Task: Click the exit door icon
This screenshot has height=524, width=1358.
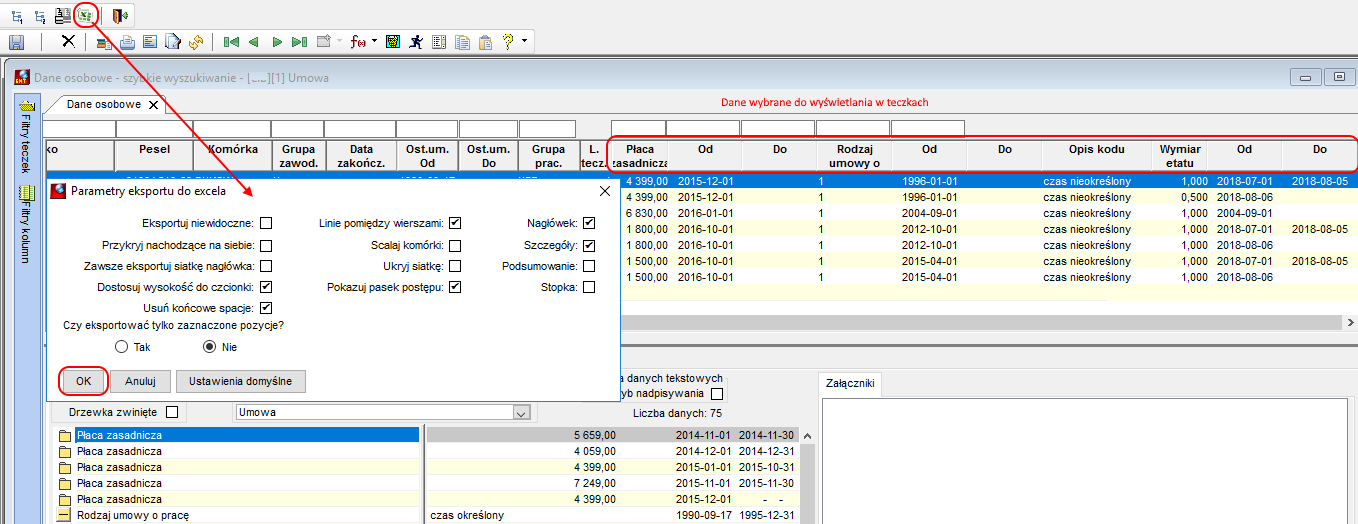Action: tap(121, 16)
